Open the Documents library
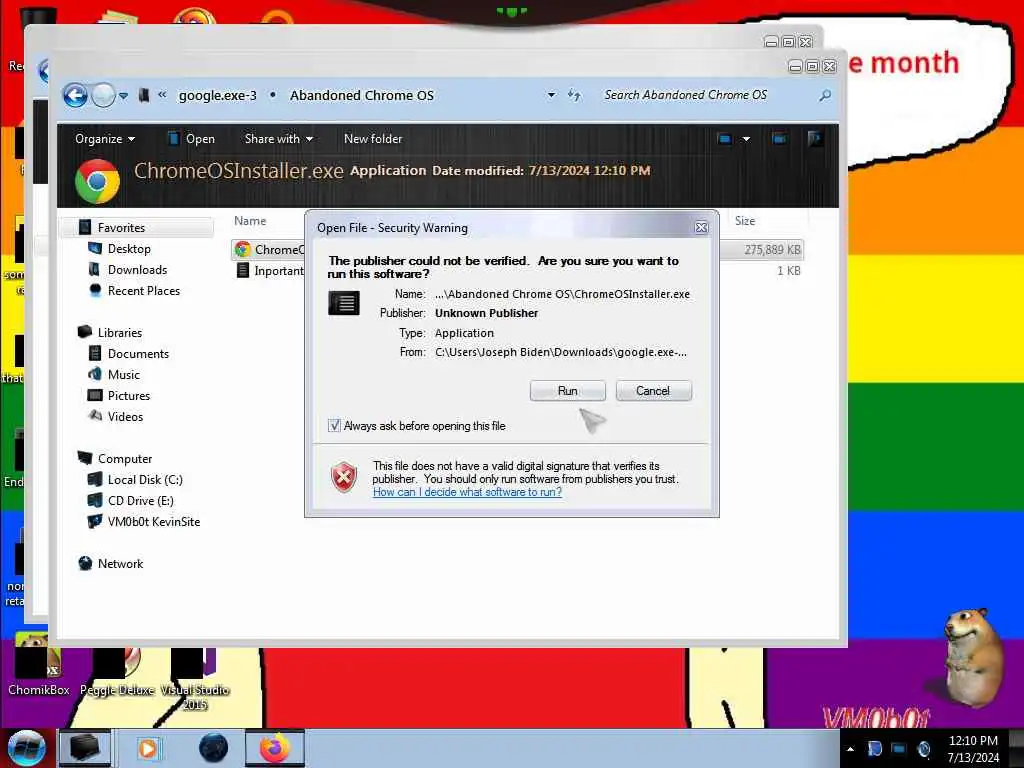The image size is (1024, 768). [138, 353]
